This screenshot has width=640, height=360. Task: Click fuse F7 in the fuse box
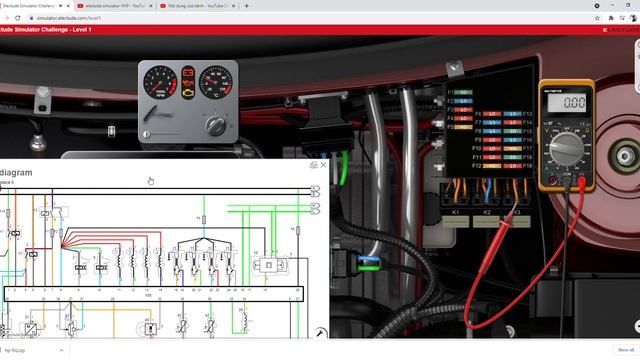click(x=492, y=122)
